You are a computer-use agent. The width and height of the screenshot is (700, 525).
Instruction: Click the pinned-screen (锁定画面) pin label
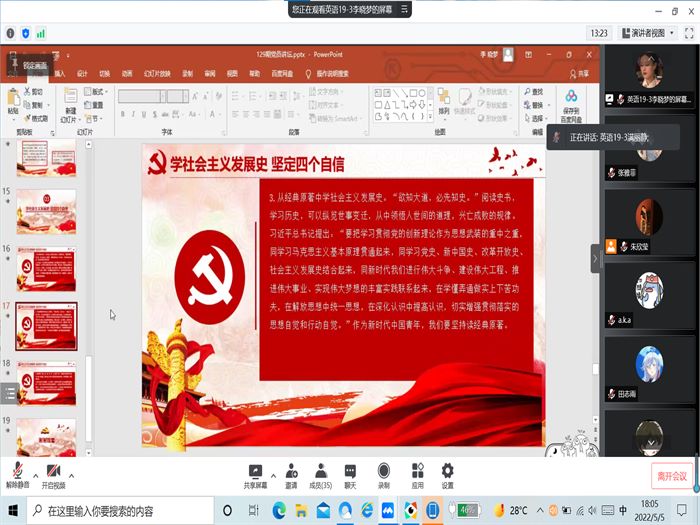point(29,65)
